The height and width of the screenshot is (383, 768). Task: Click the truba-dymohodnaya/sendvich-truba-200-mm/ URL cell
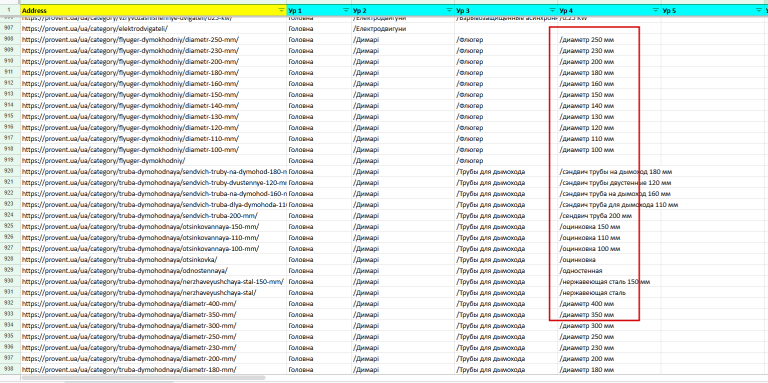153,216
